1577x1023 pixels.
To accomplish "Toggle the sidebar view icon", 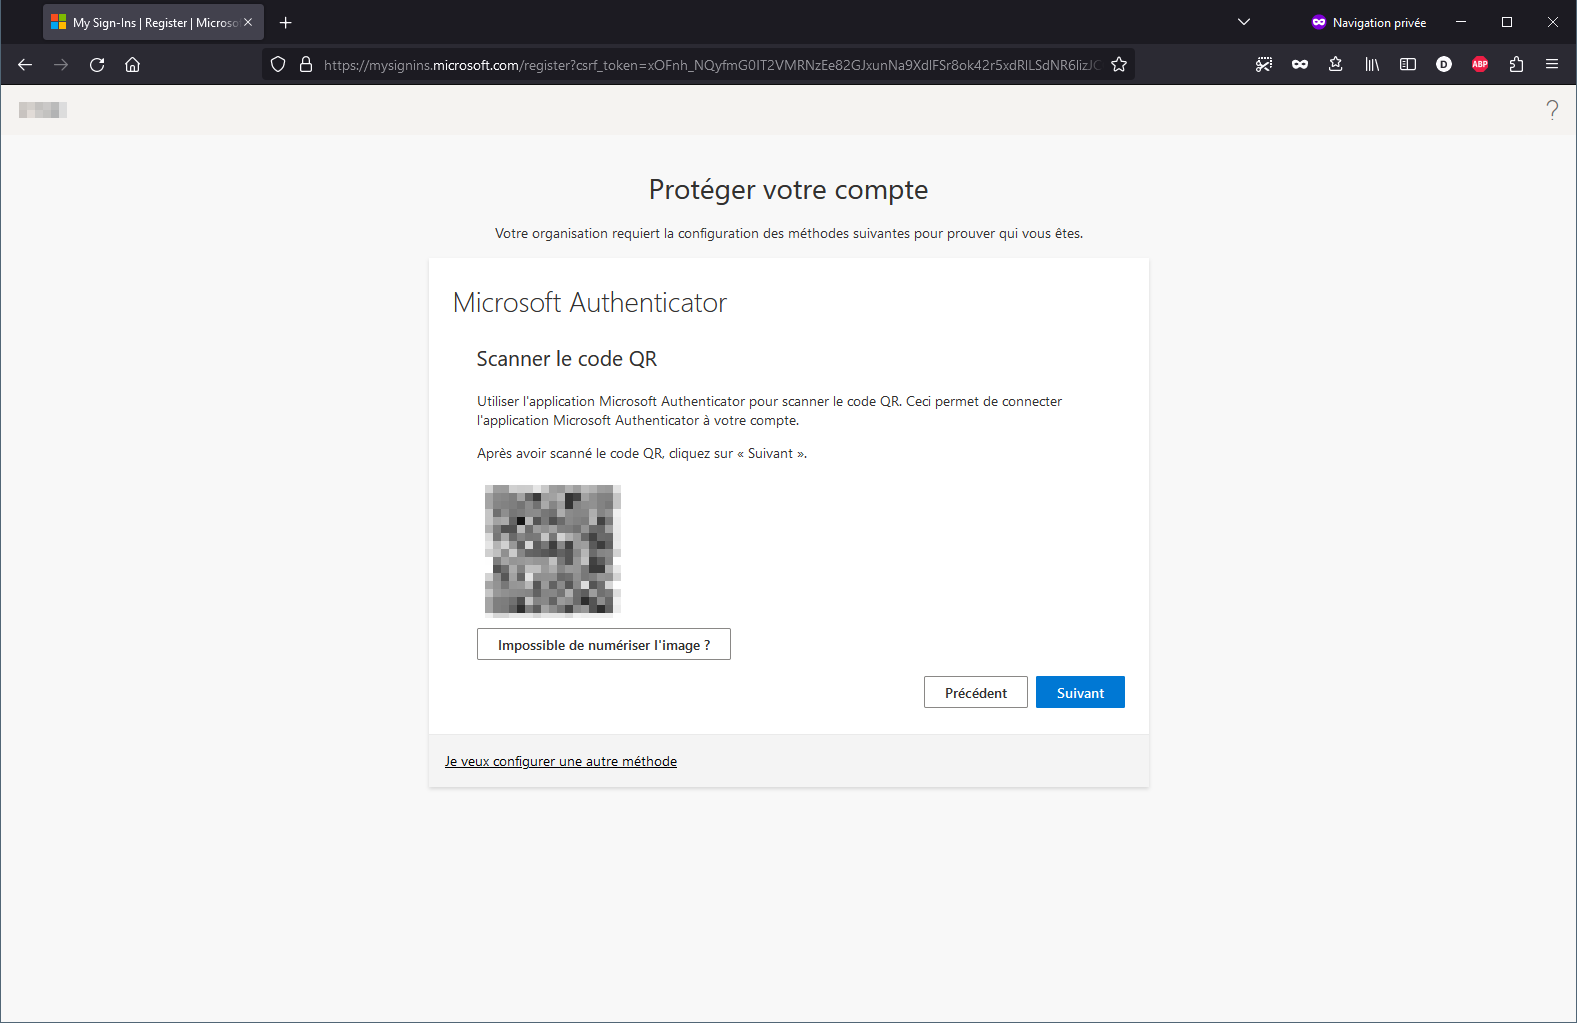I will click(x=1408, y=65).
